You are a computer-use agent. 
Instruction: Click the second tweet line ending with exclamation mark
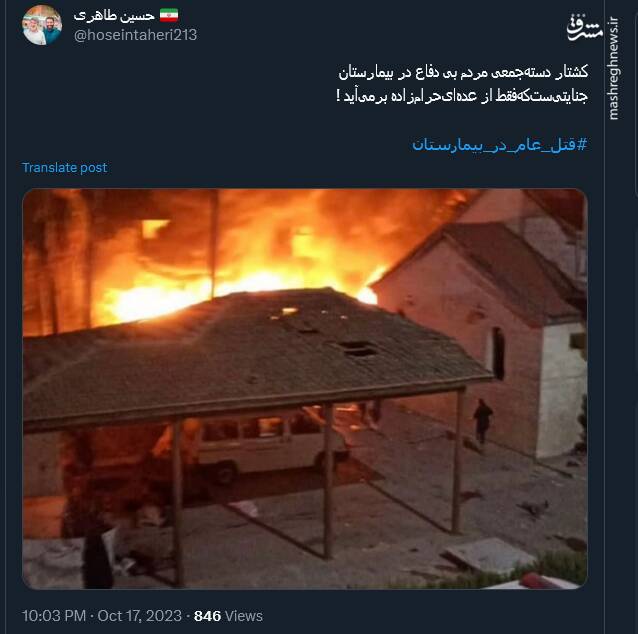coord(462,96)
